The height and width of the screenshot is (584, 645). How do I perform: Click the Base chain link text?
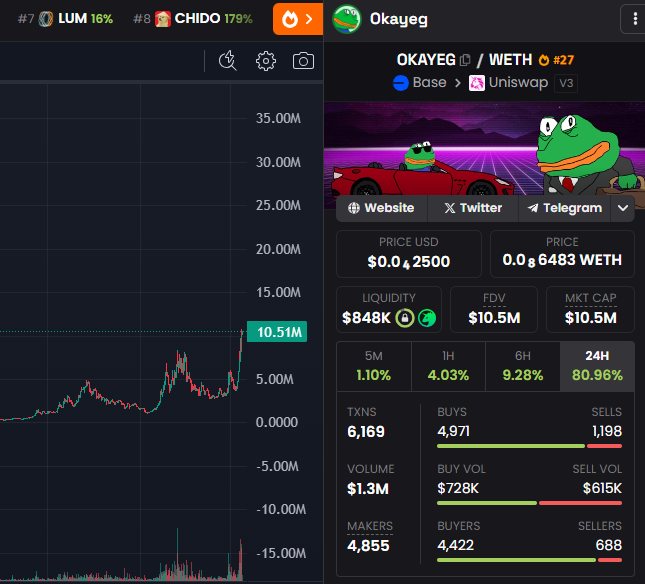click(x=429, y=83)
